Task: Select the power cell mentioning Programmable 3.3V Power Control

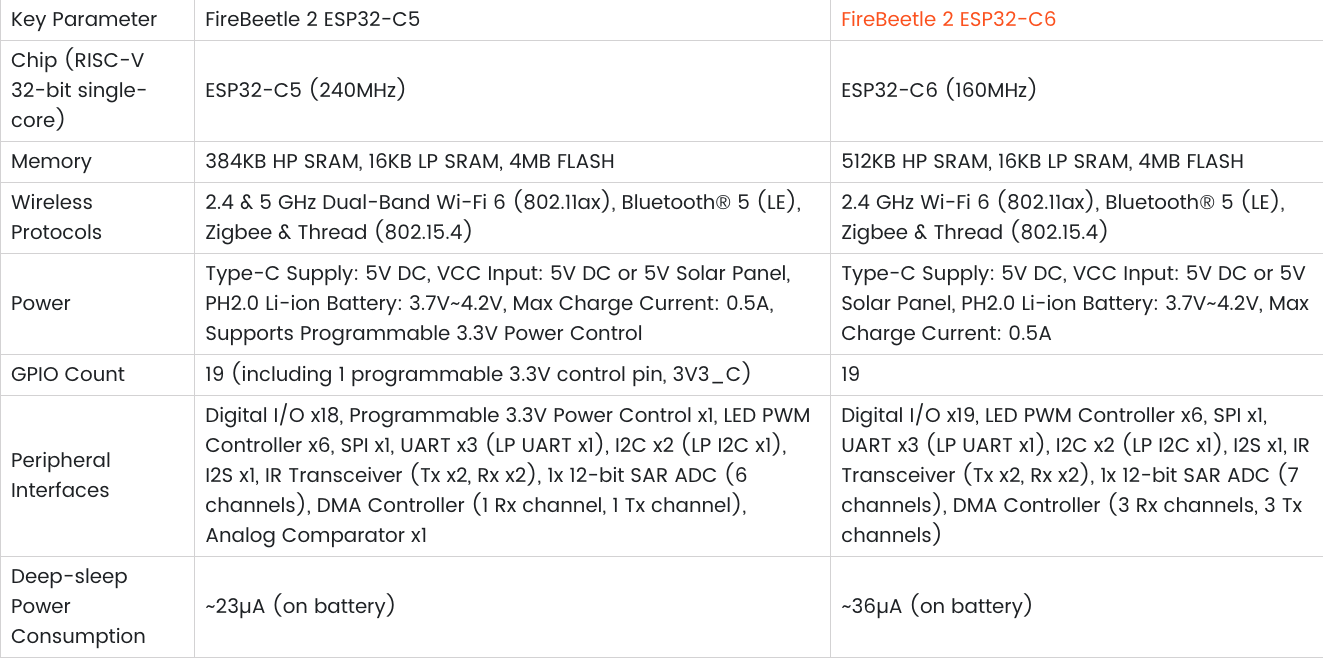Action: click(x=497, y=303)
